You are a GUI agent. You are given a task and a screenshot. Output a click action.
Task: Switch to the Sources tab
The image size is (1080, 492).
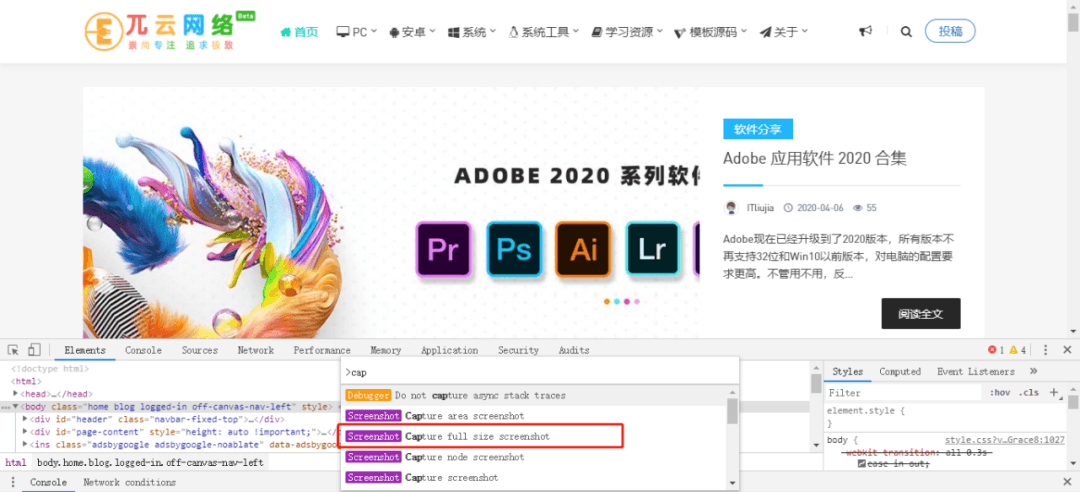(x=200, y=350)
